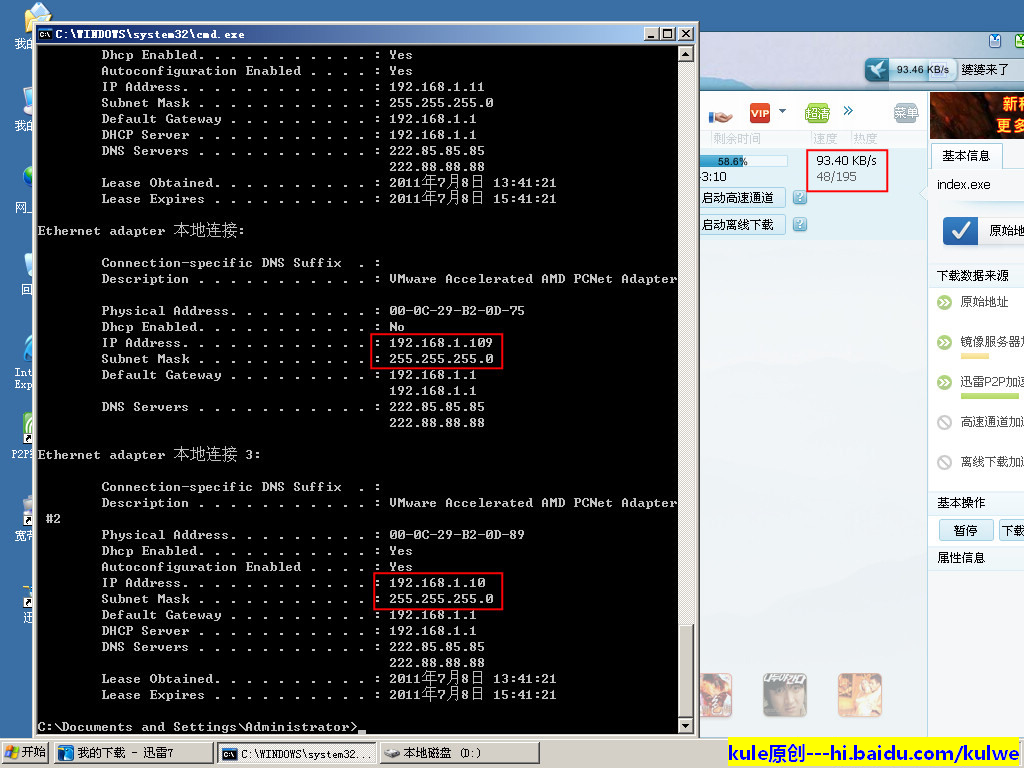Click the 速度 column header
Screen dimensions: 1024x768
pyautogui.click(x=825, y=139)
